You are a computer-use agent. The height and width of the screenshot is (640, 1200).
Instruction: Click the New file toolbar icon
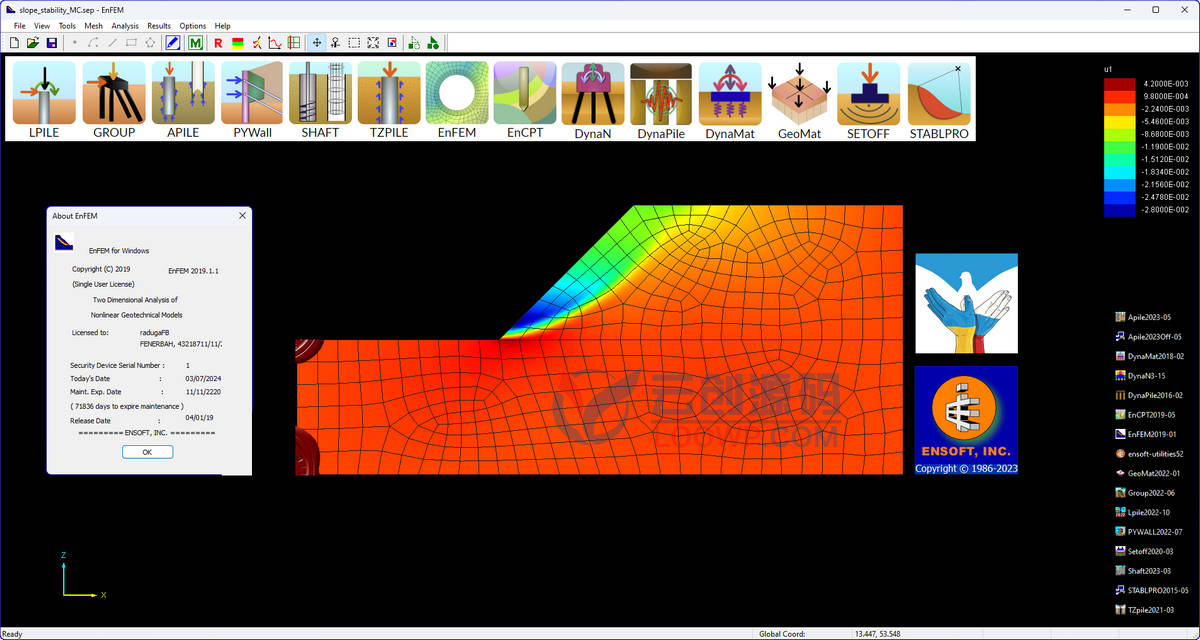click(x=15, y=43)
